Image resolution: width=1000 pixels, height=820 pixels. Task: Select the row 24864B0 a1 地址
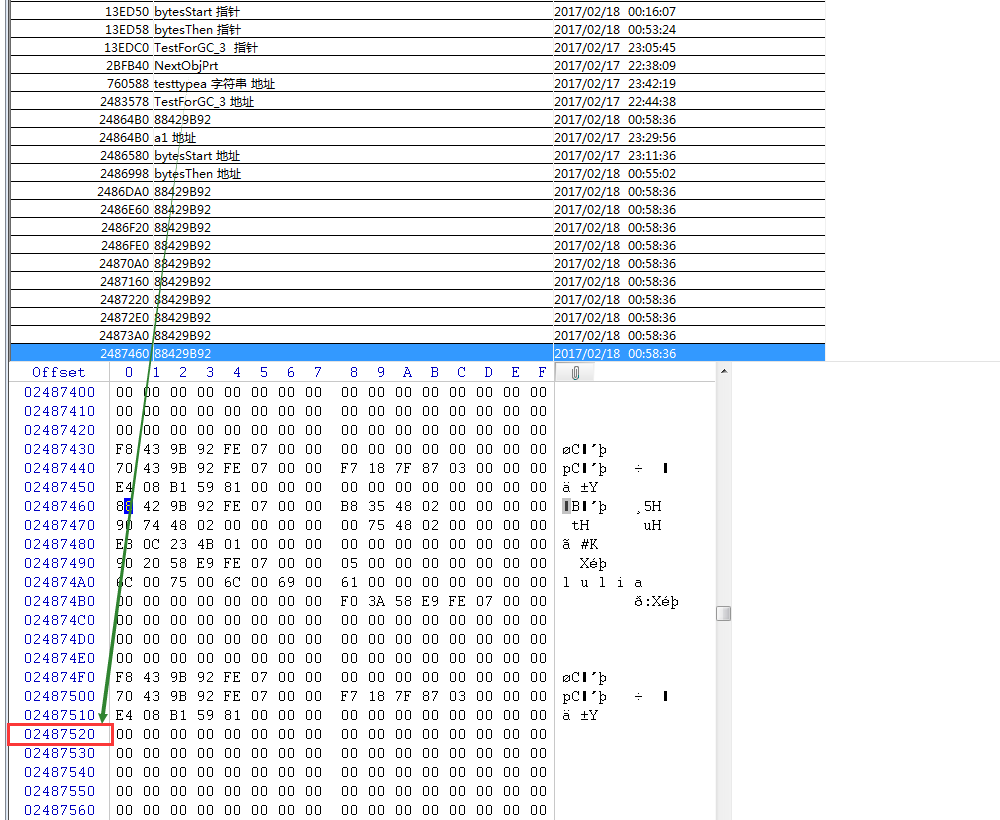pyautogui.click(x=418, y=138)
